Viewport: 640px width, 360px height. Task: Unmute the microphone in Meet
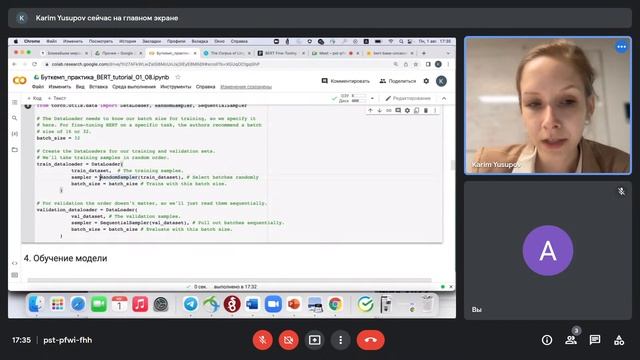click(262, 340)
